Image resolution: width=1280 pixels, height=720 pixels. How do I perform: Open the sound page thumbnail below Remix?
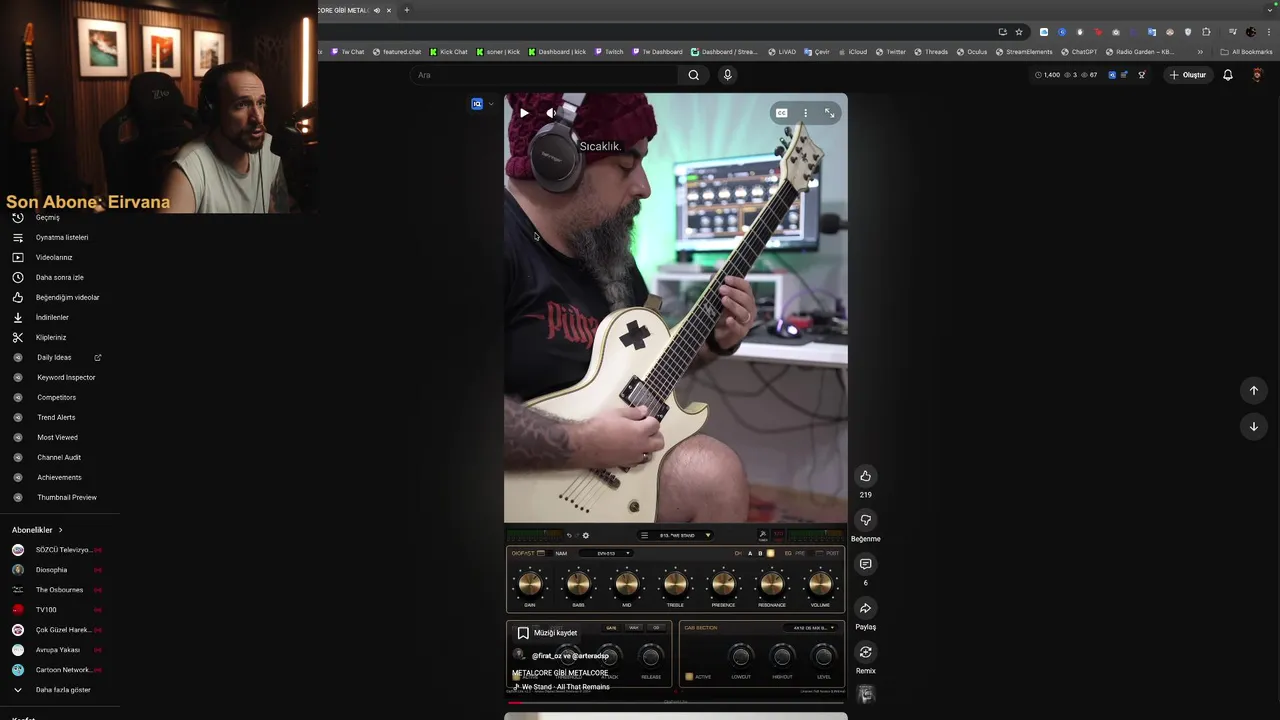865,694
